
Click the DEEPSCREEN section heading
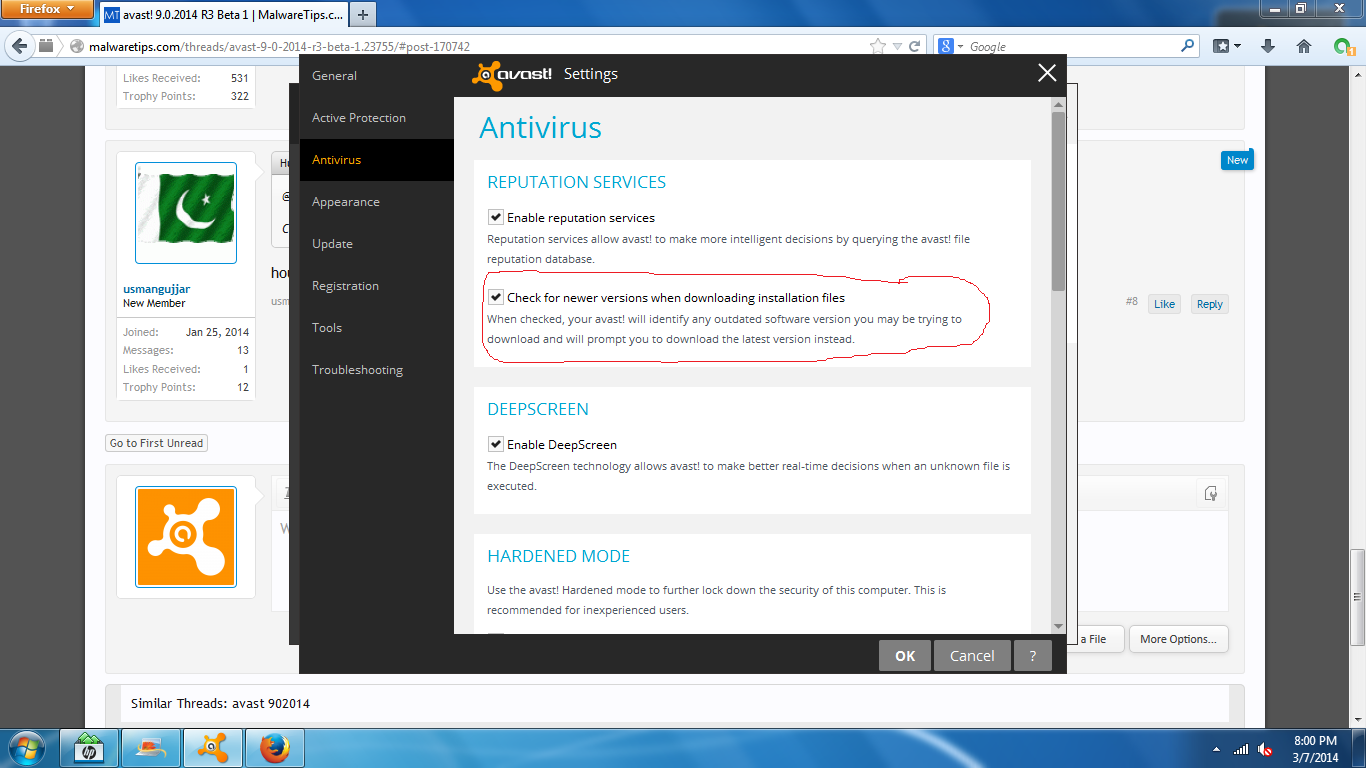pyautogui.click(x=538, y=409)
